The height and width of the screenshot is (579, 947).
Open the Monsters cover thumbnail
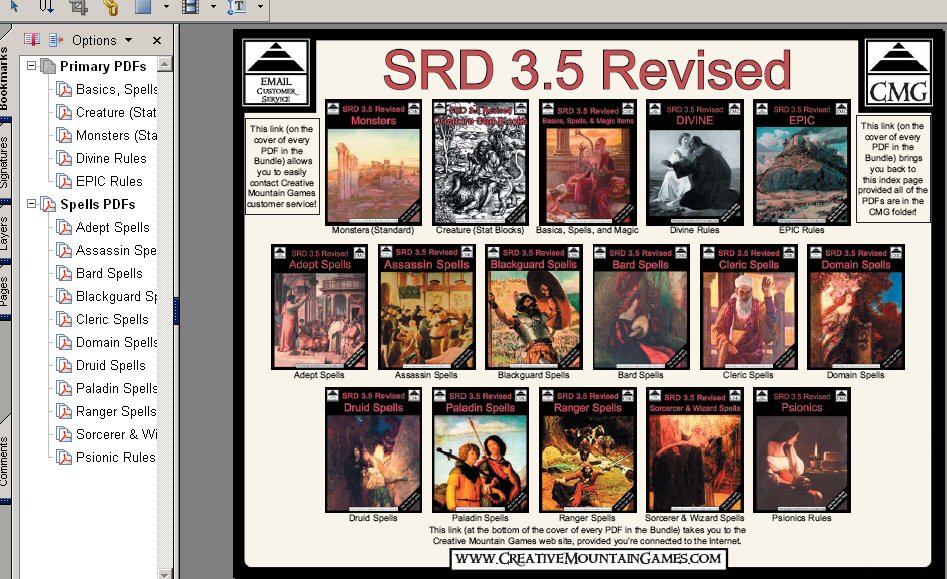(373, 162)
